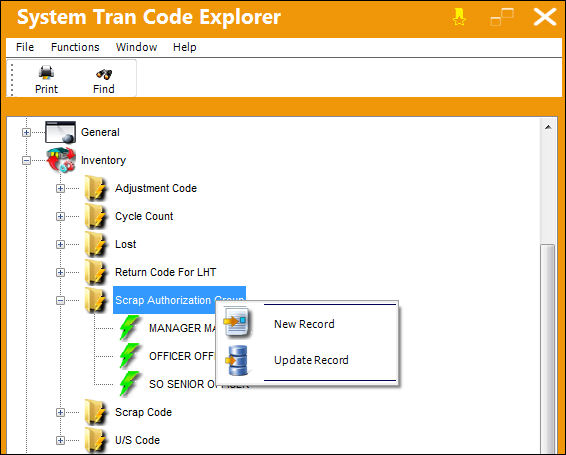The height and width of the screenshot is (455, 566).
Task: Select the Inventory tree item
Action: (103, 160)
